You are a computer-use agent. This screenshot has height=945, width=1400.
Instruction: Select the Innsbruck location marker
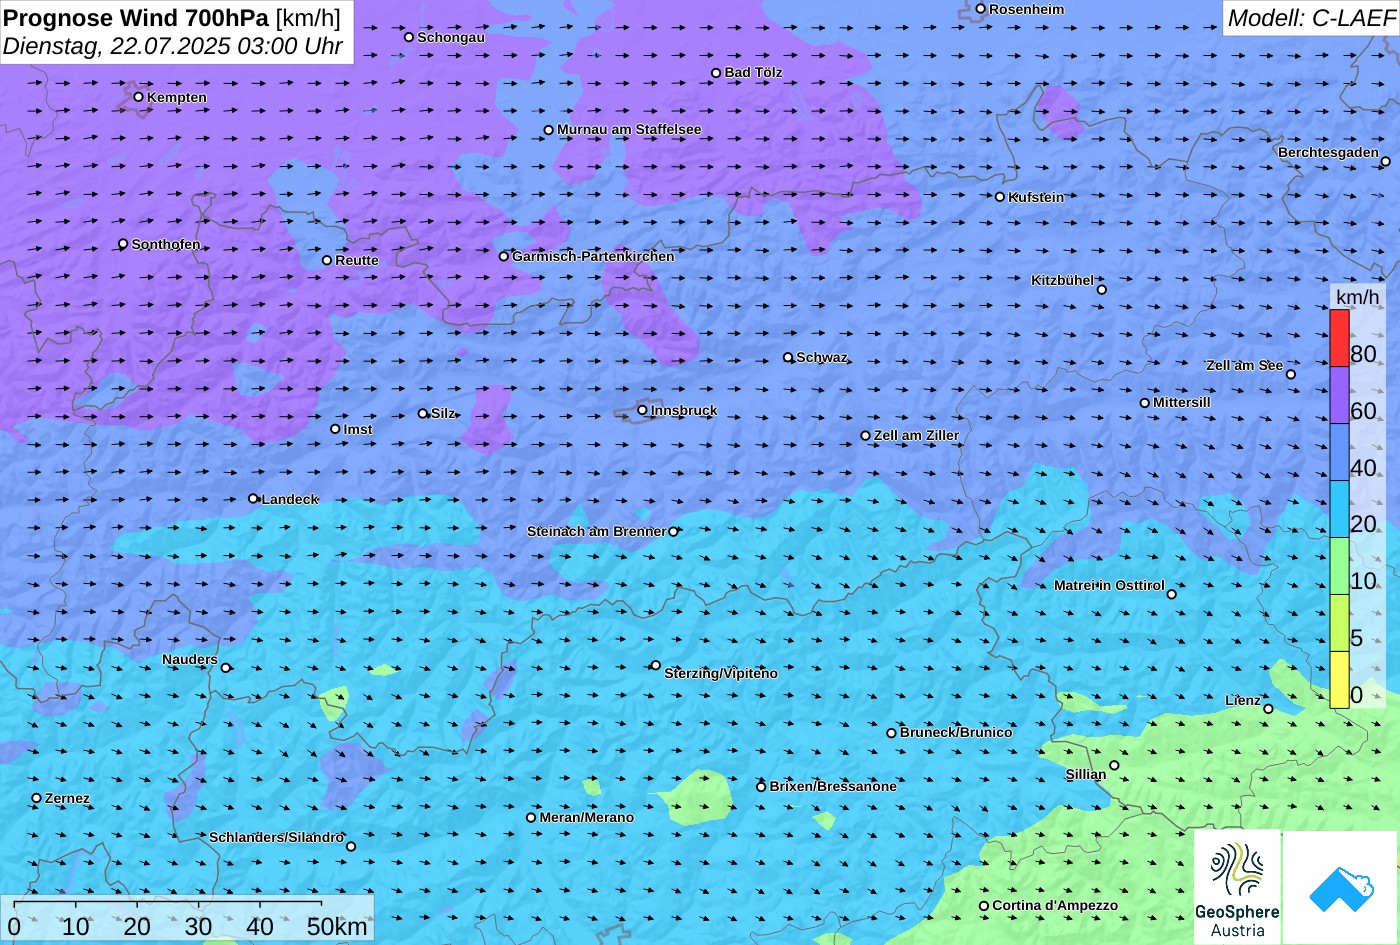[x=642, y=410]
